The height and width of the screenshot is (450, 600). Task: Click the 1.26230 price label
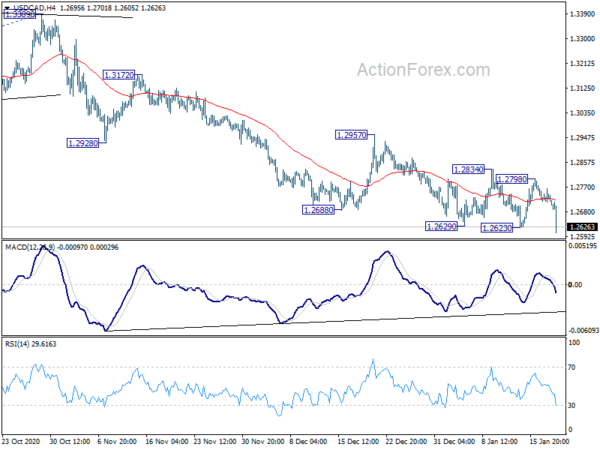click(x=497, y=228)
